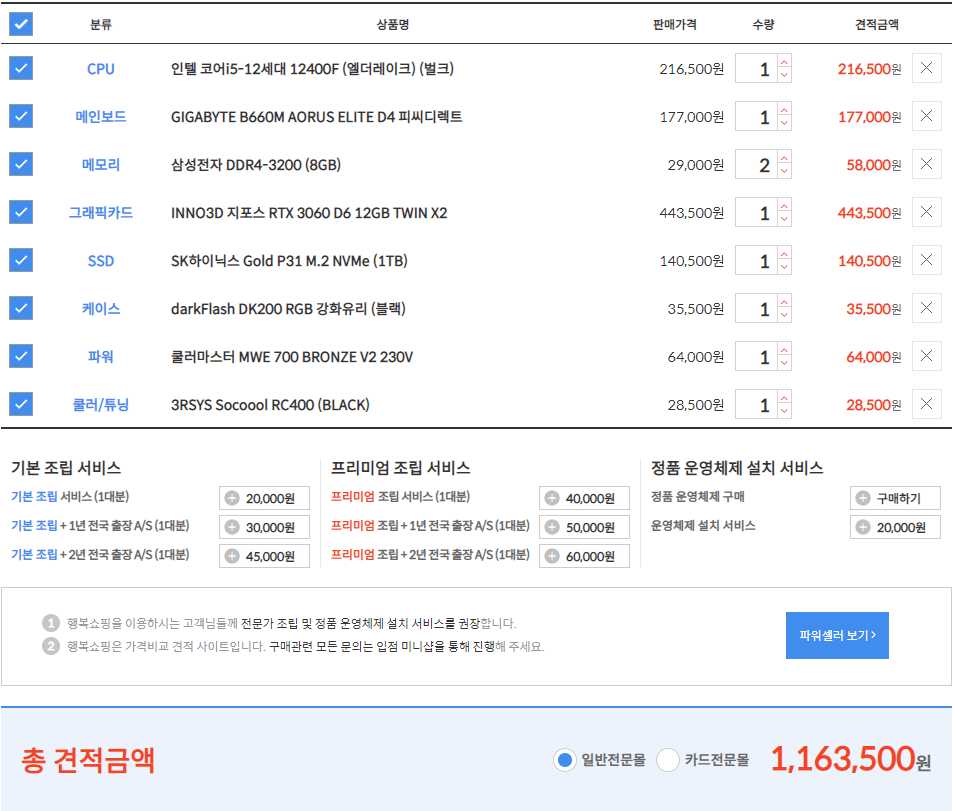Screen dimensions: 955x811
Task: Click the 프리미엄 조립 서비스 (1대분) link
Action: 400,497
